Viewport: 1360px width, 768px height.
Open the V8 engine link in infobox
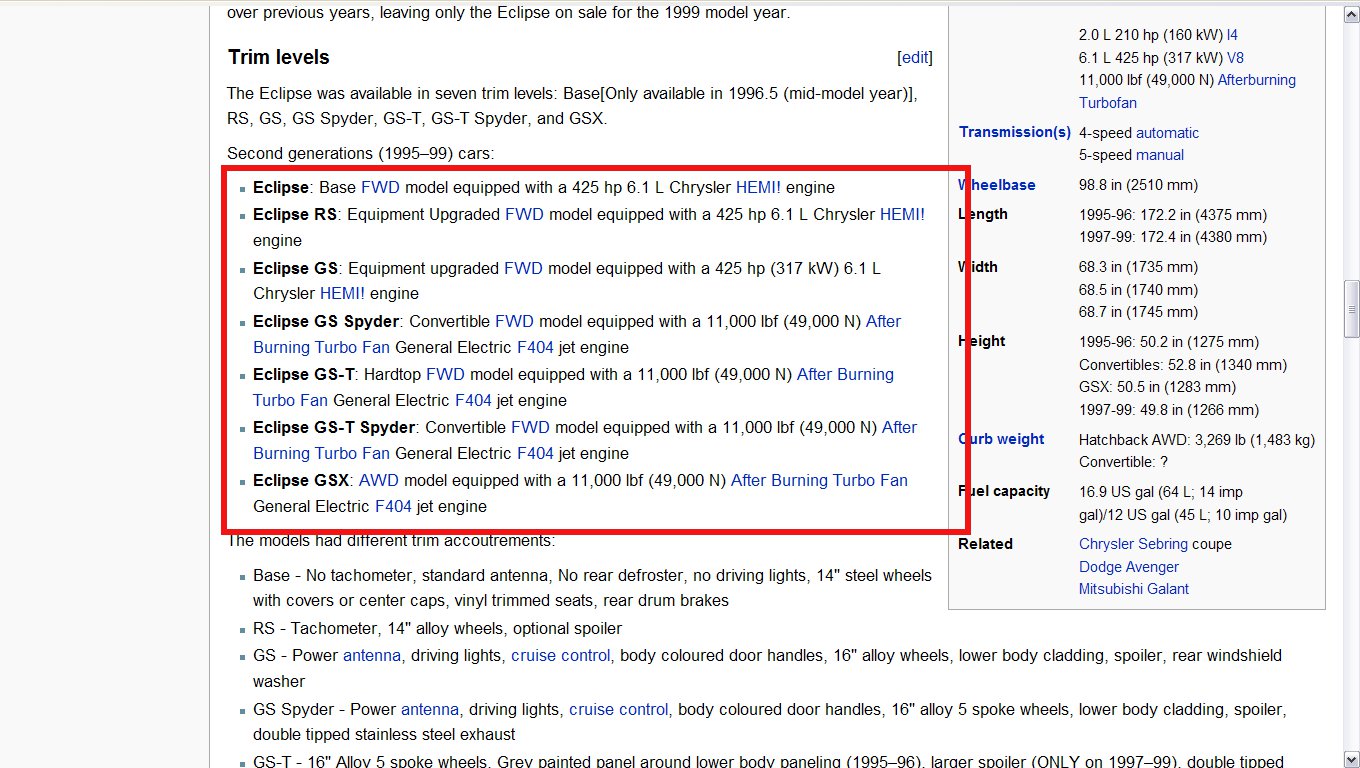pos(1235,57)
